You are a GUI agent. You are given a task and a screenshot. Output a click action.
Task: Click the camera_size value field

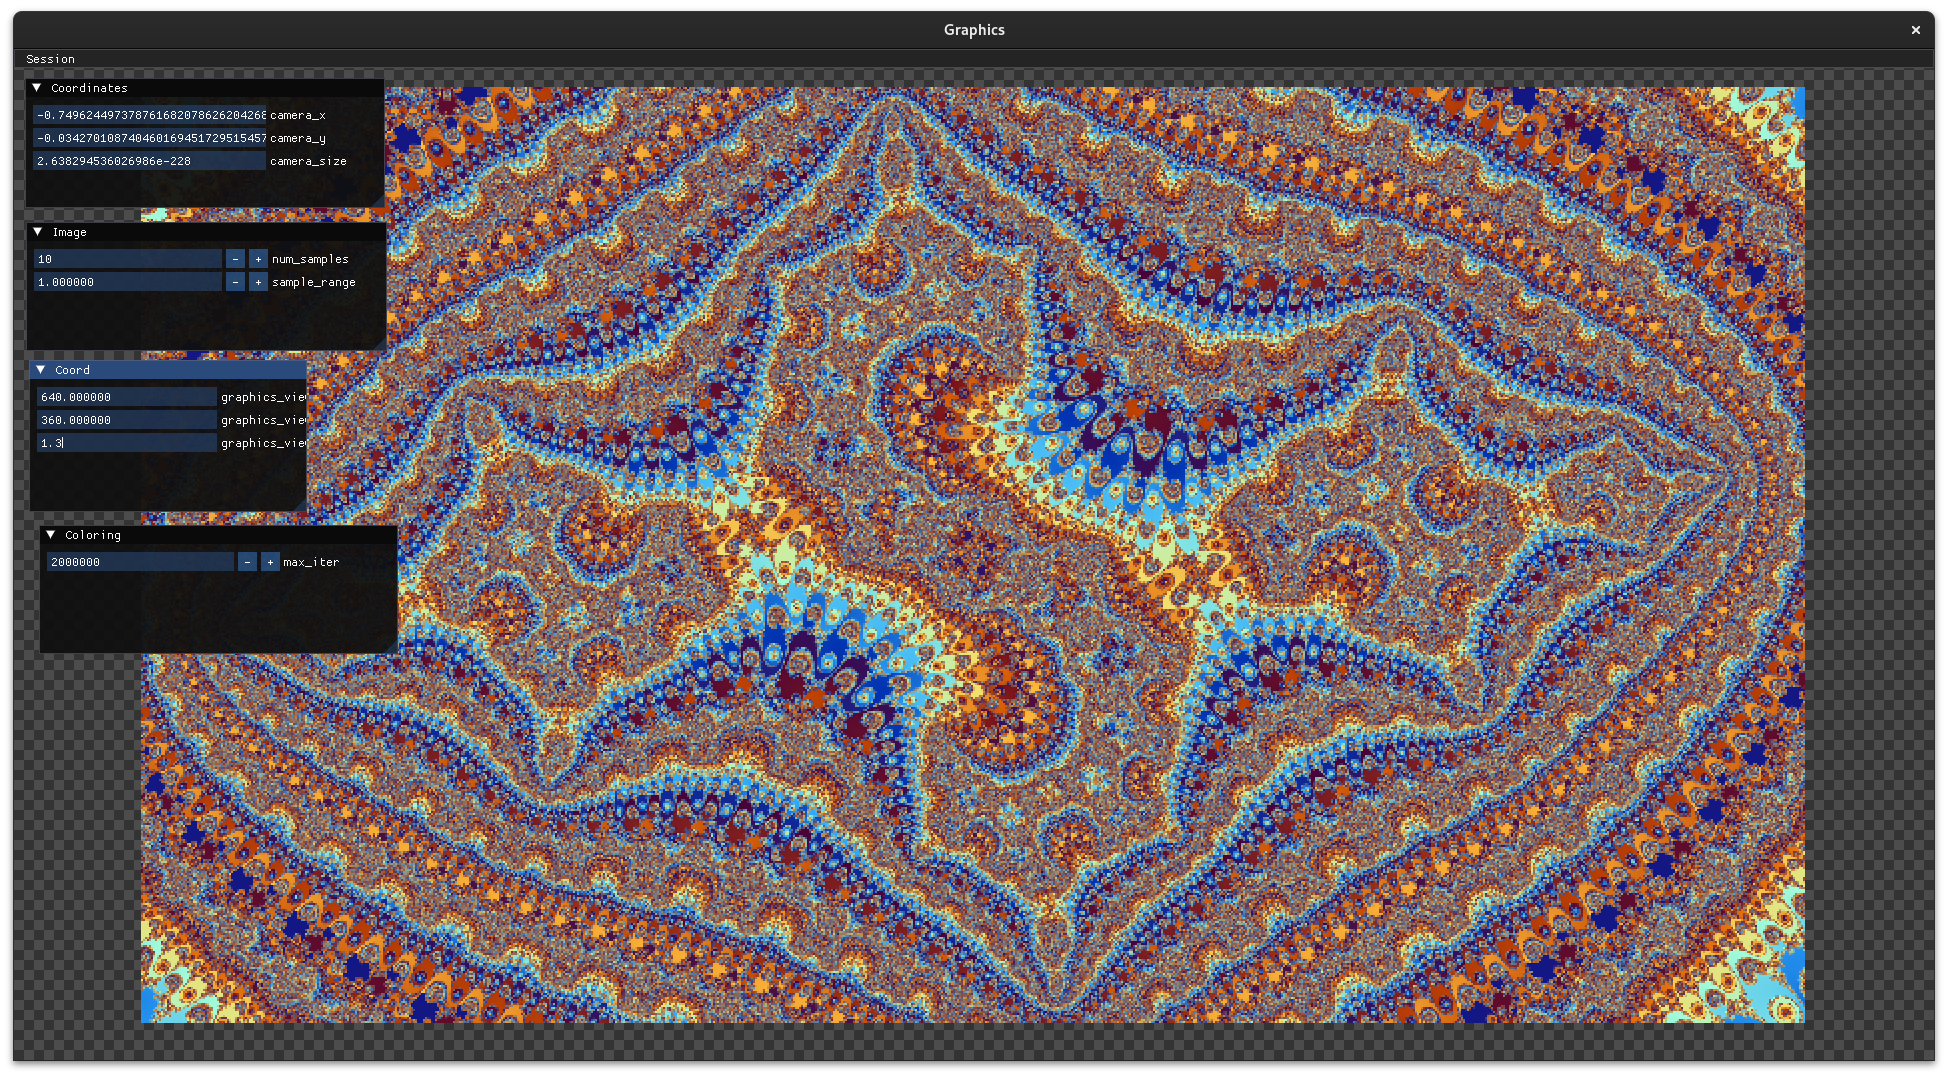149,161
